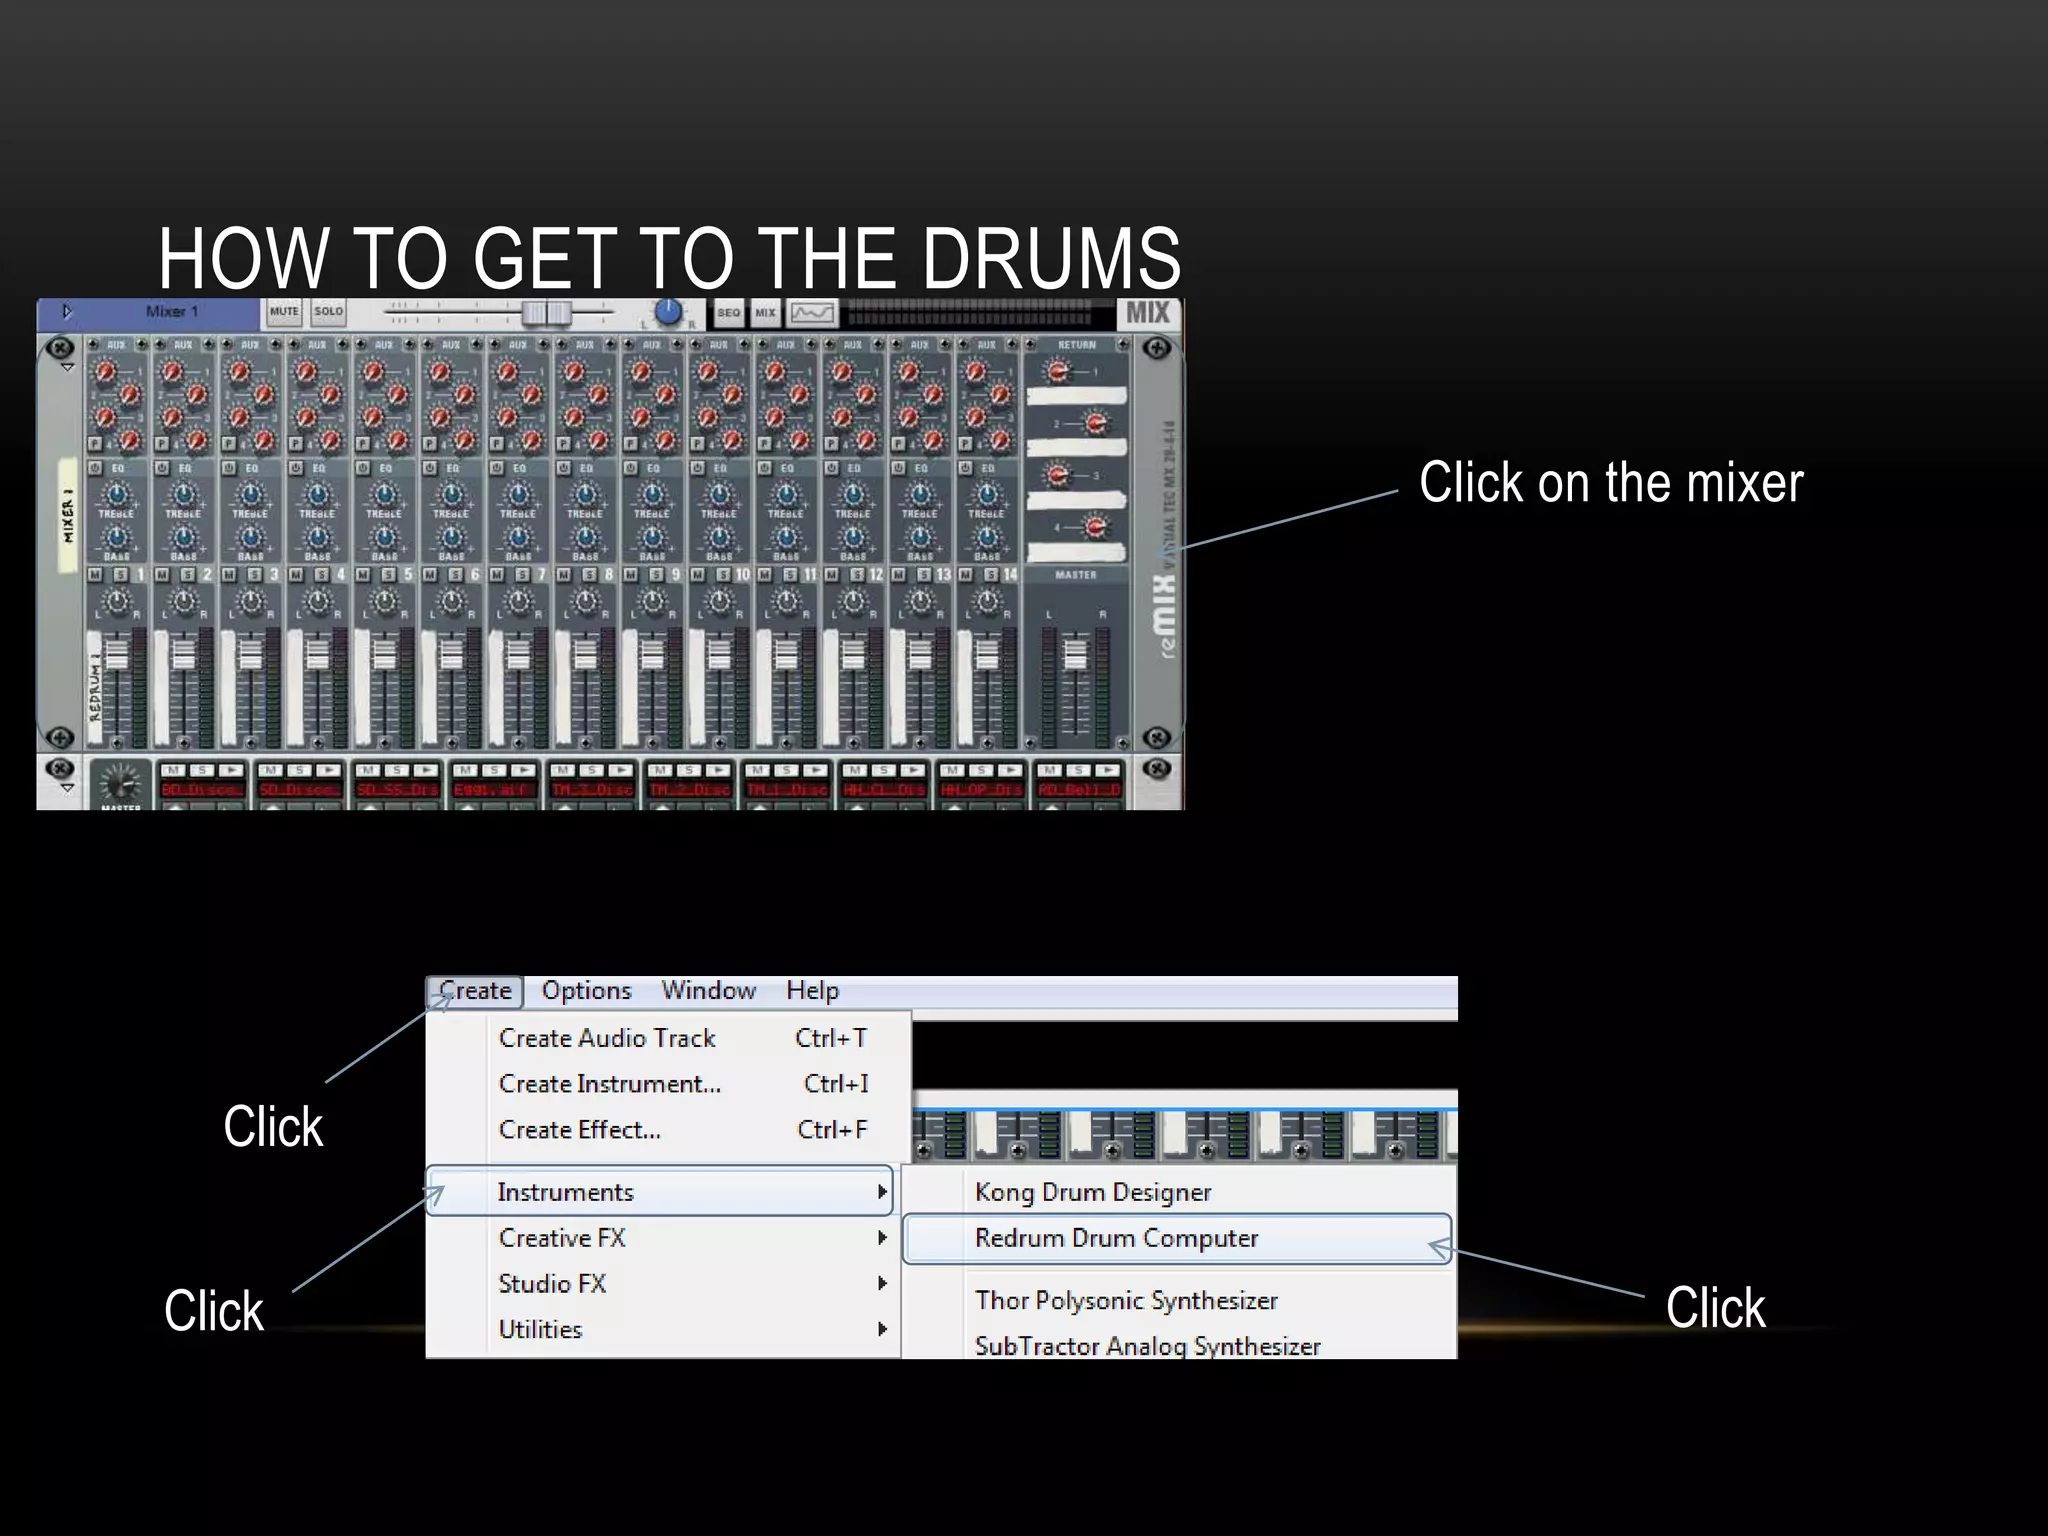
Task: Collapse Mixer 1 using header fold triangle
Action: [x=66, y=311]
